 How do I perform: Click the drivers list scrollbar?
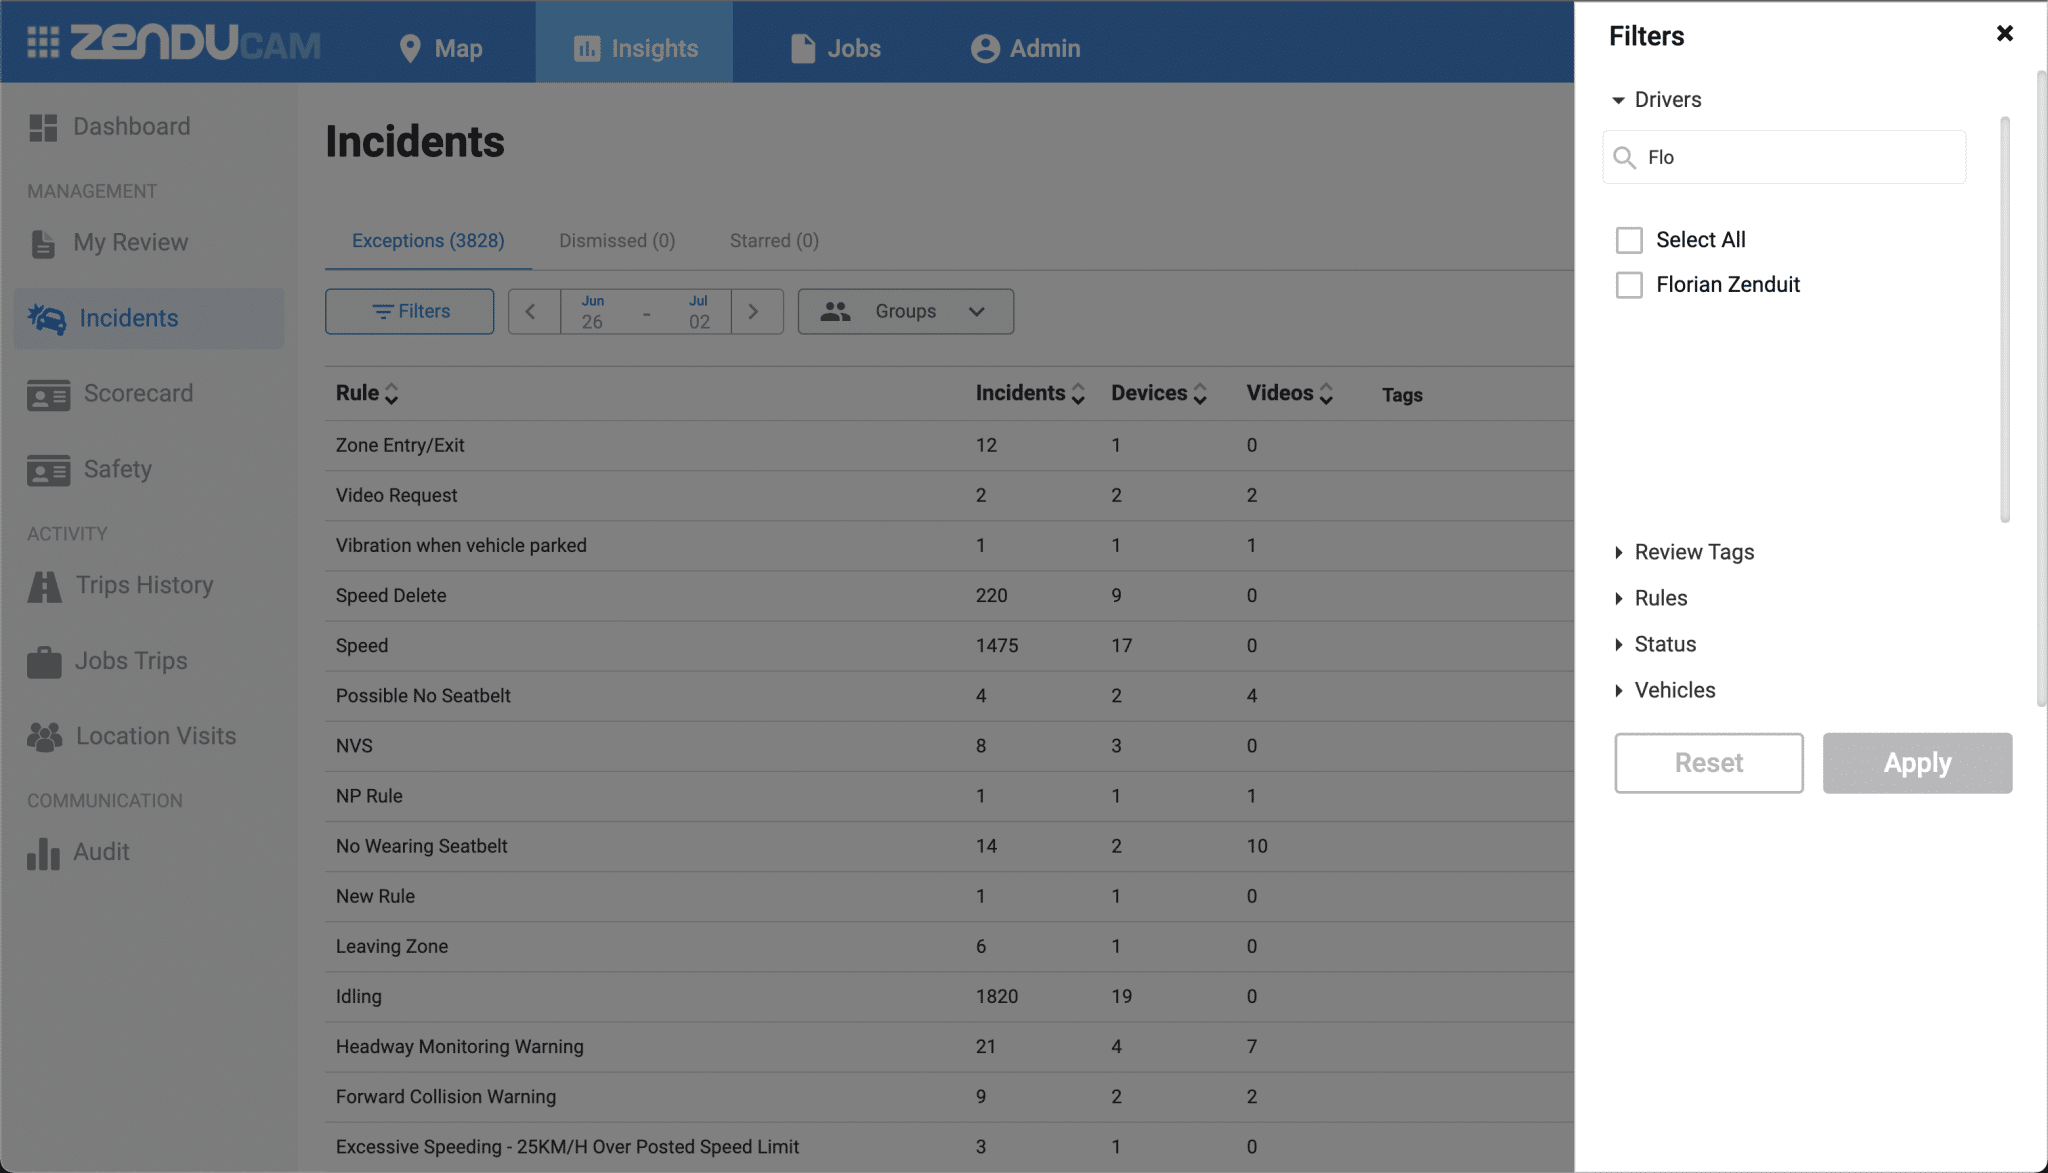pos(2004,320)
